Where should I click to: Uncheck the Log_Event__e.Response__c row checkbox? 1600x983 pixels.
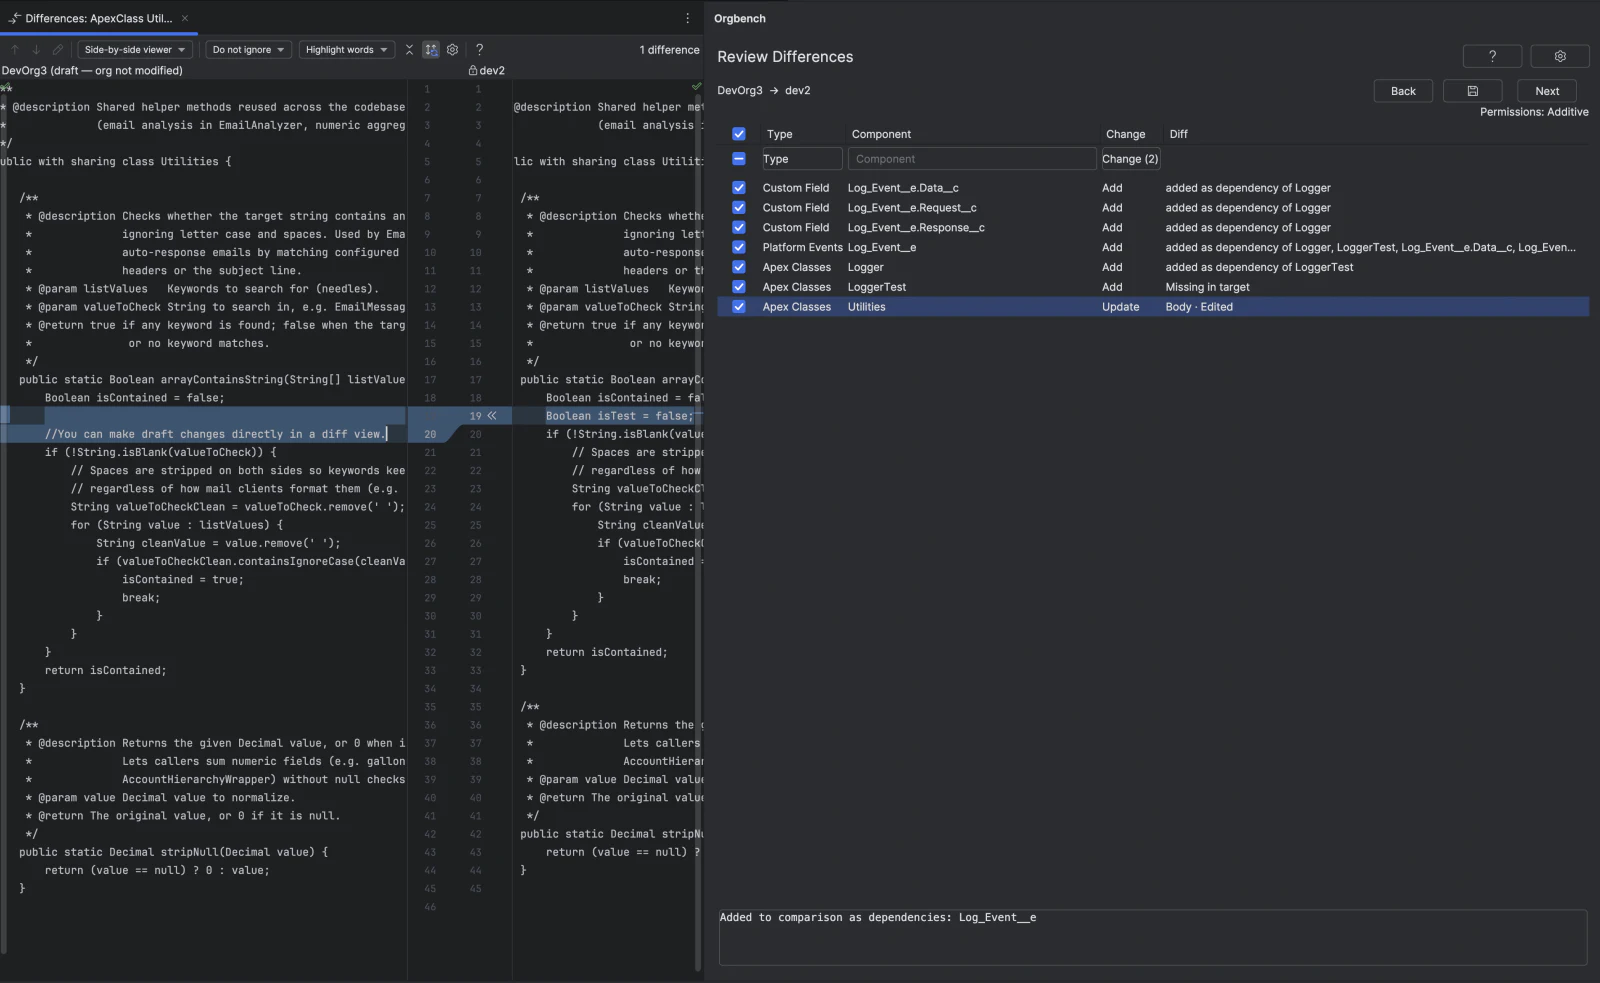click(739, 228)
